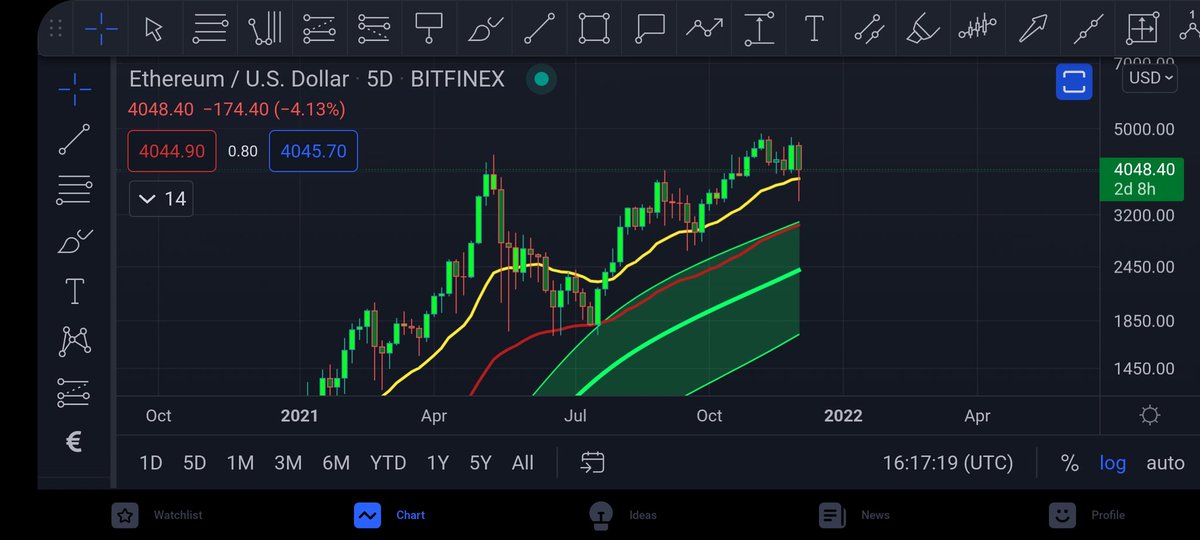Set time range to 5D in bottom bar
This screenshot has width=1200, height=540.
pyautogui.click(x=194, y=463)
